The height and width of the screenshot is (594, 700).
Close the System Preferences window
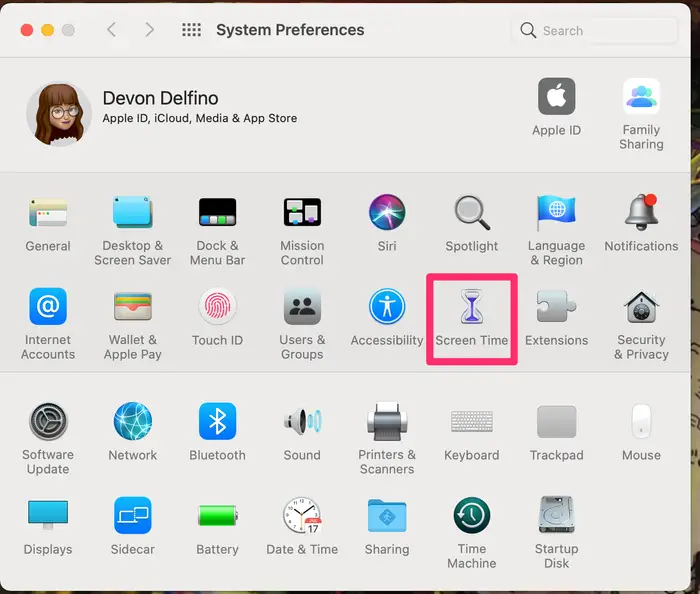[x=27, y=30]
